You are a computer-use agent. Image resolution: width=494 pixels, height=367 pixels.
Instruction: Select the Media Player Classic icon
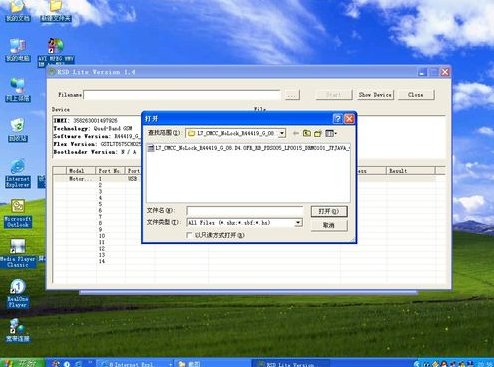(18, 253)
